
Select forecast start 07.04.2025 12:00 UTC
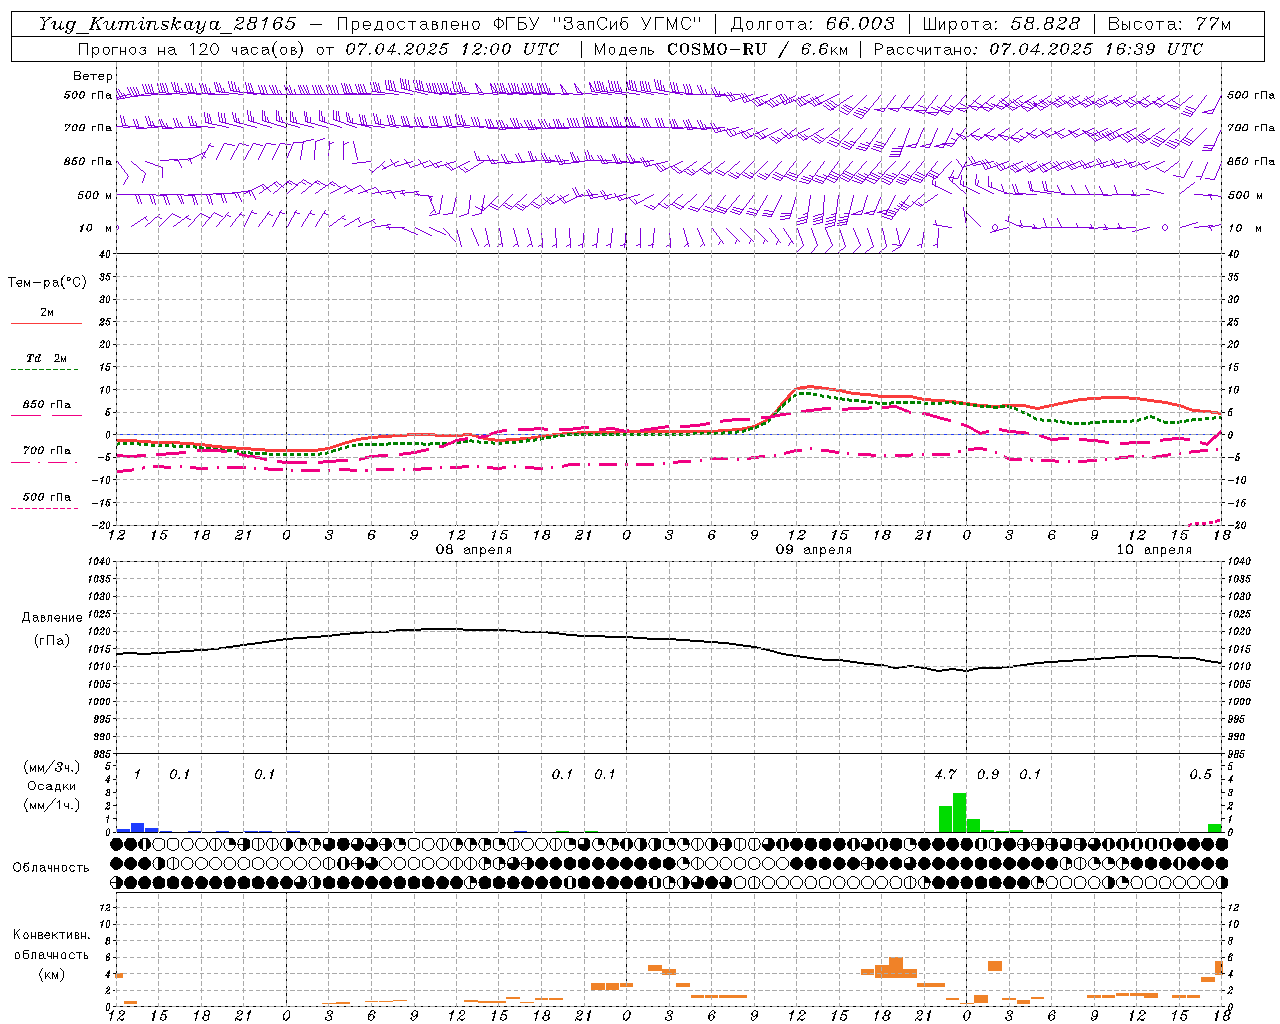click(452, 49)
